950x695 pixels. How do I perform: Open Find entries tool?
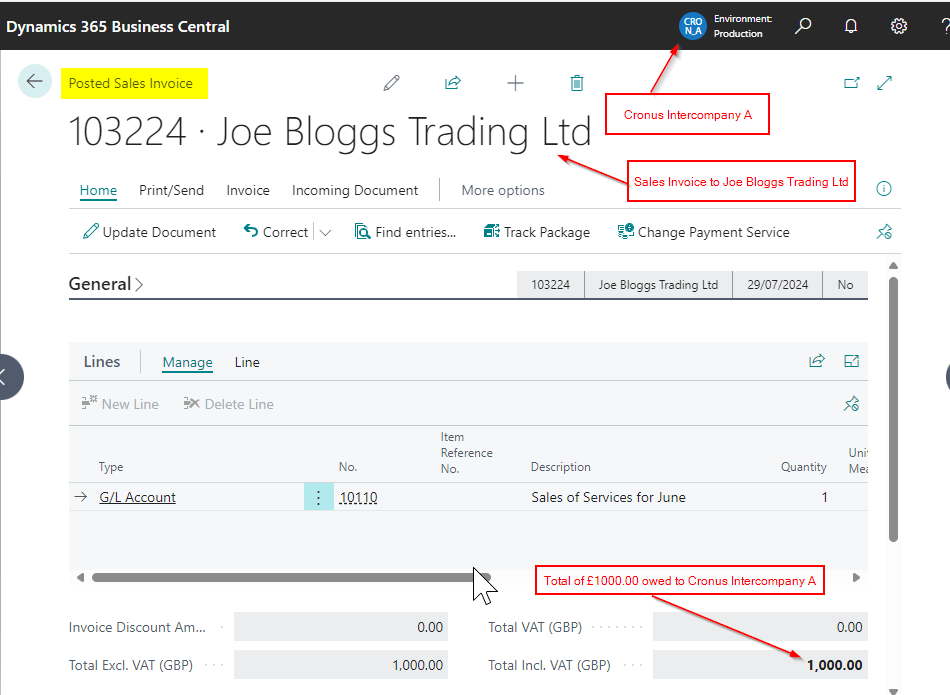tap(406, 232)
